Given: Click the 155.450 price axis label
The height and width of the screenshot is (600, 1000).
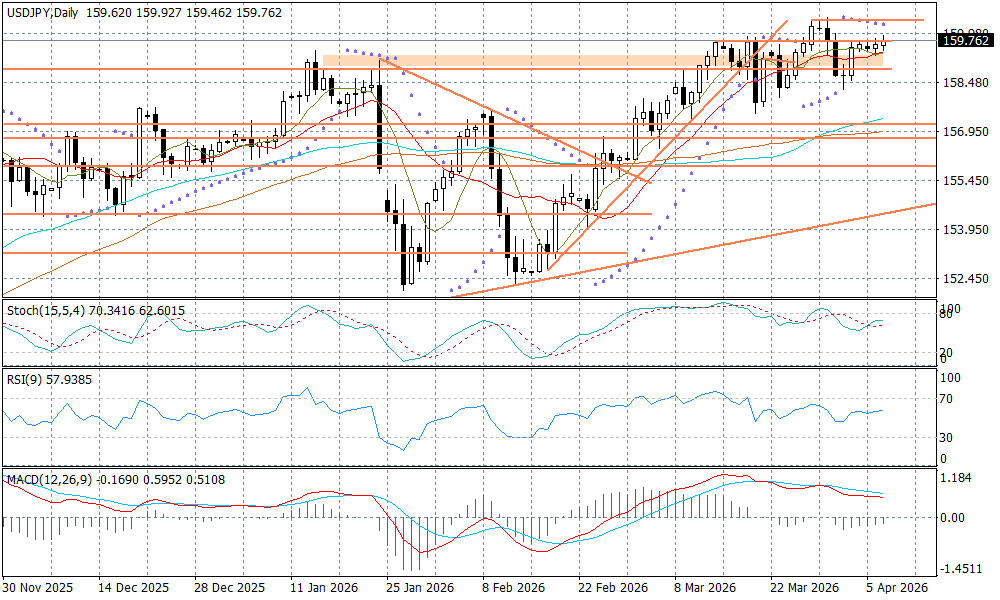Looking at the screenshot, I should point(965,181).
